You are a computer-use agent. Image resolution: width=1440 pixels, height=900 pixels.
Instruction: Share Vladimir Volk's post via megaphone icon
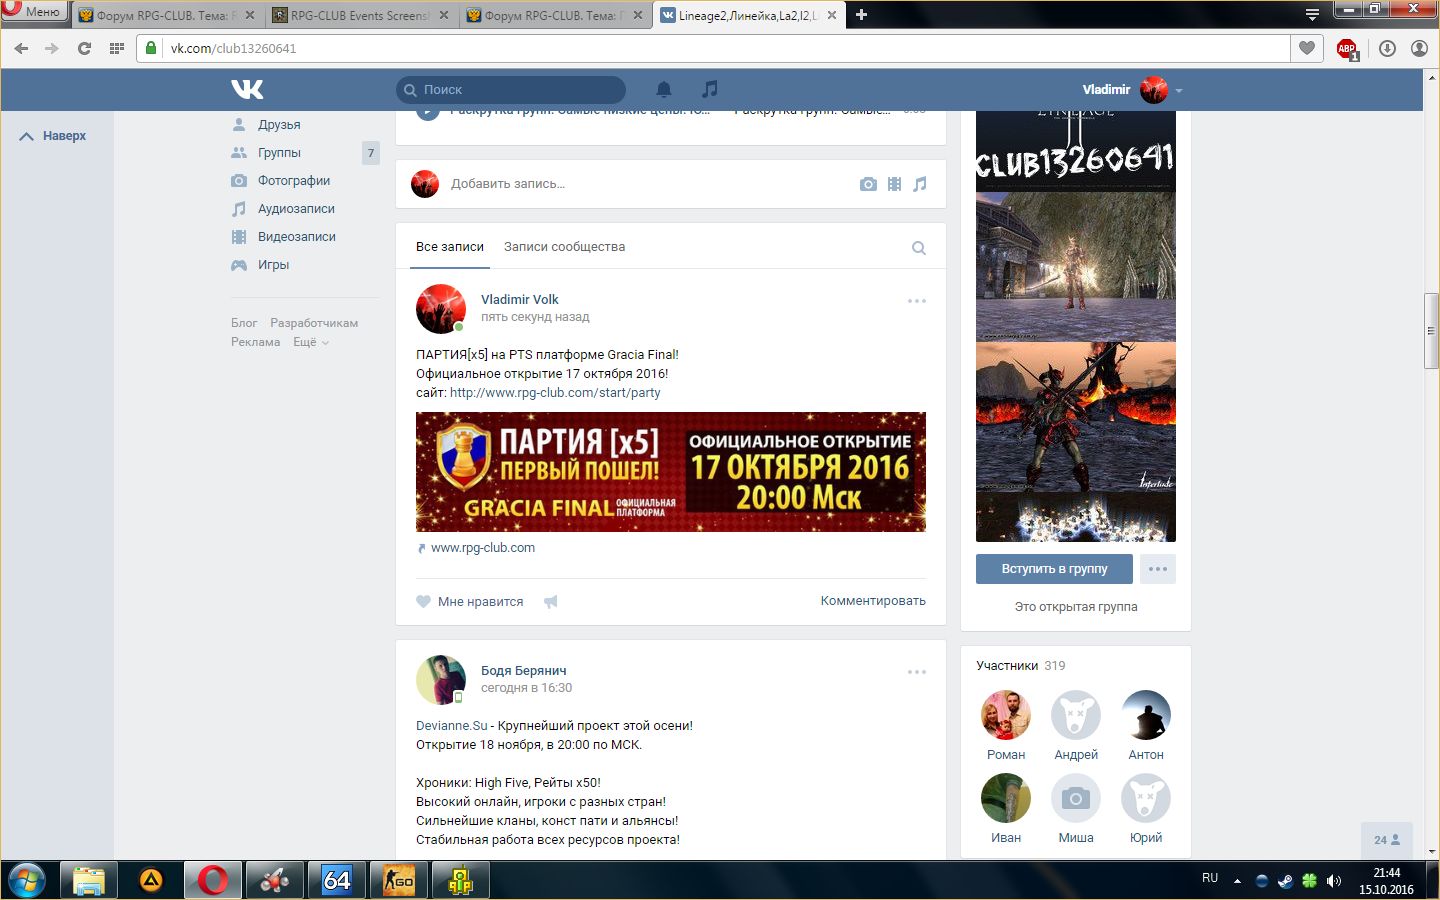550,602
